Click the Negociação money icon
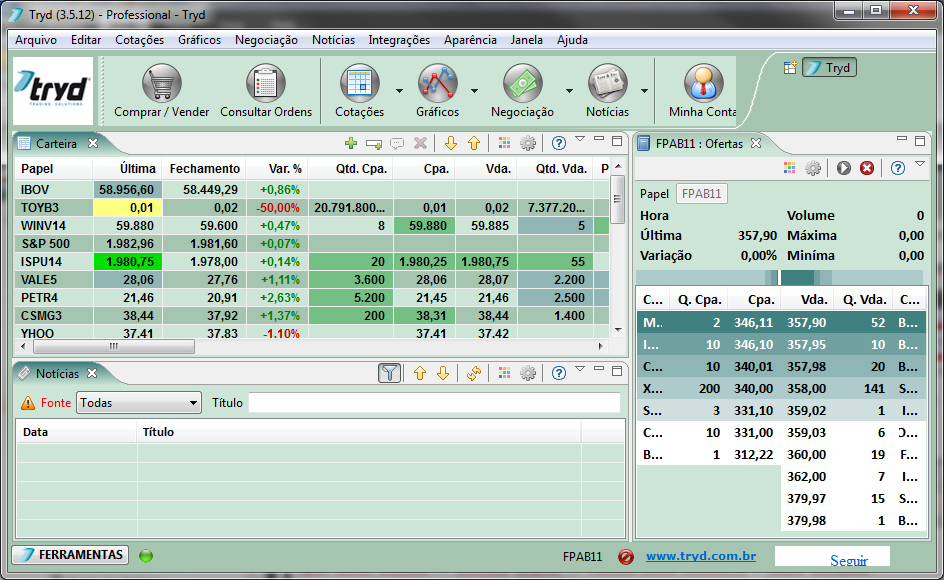This screenshot has height=580, width=944. pyautogui.click(x=523, y=83)
